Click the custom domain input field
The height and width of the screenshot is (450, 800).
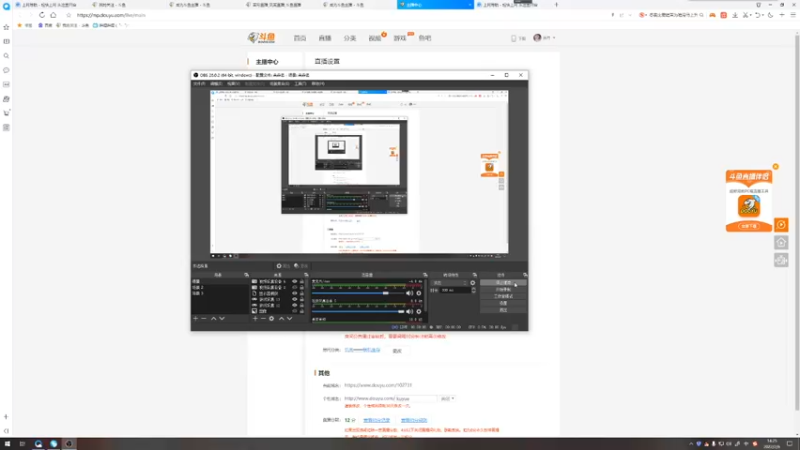(x=416, y=398)
